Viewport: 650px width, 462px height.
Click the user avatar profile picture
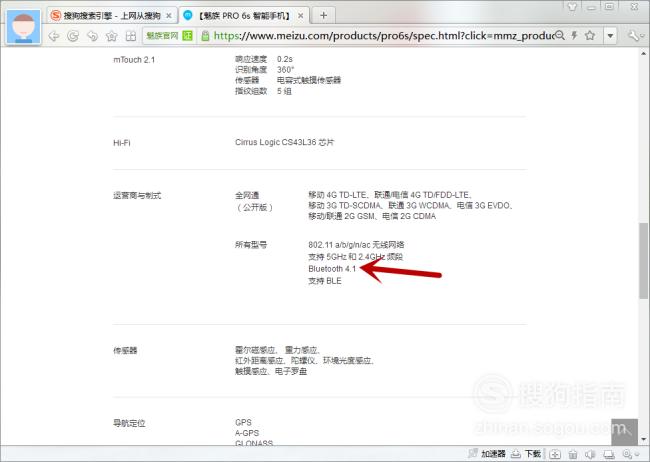click(24, 27)
